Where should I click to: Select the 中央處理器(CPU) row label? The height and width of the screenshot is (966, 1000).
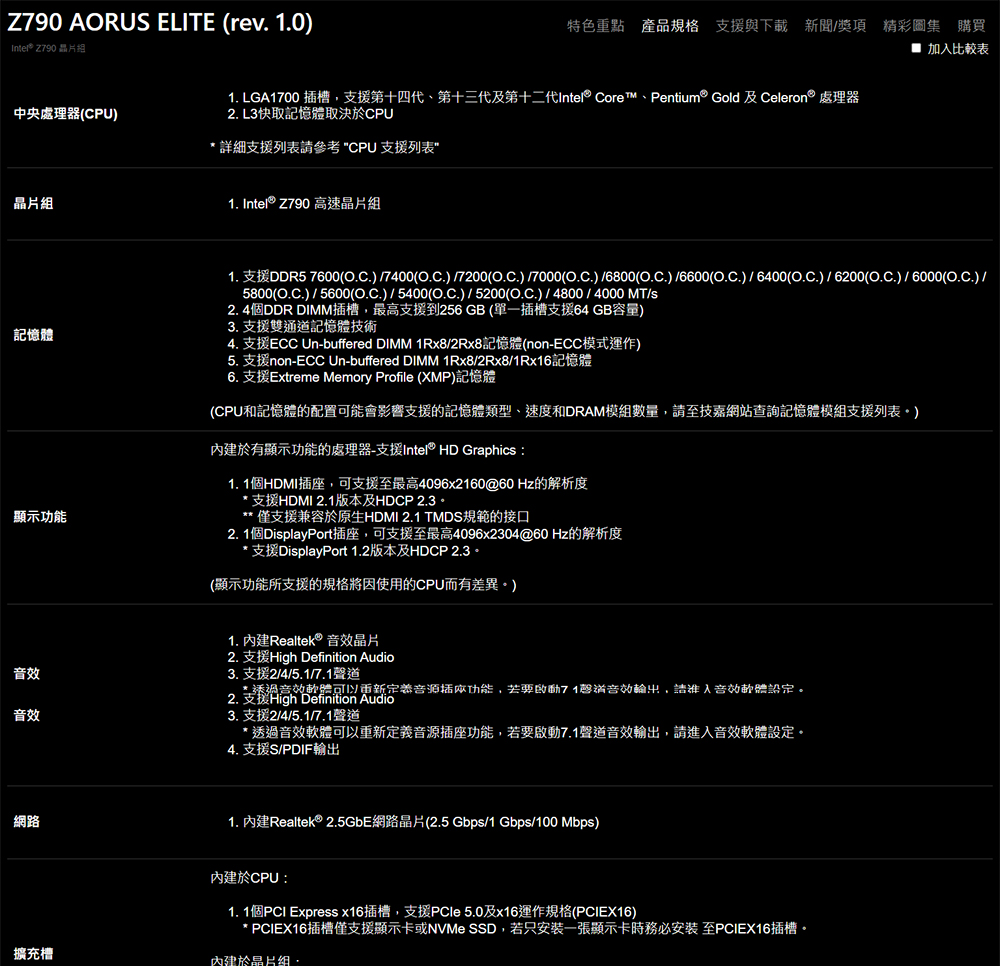point(66,114)
